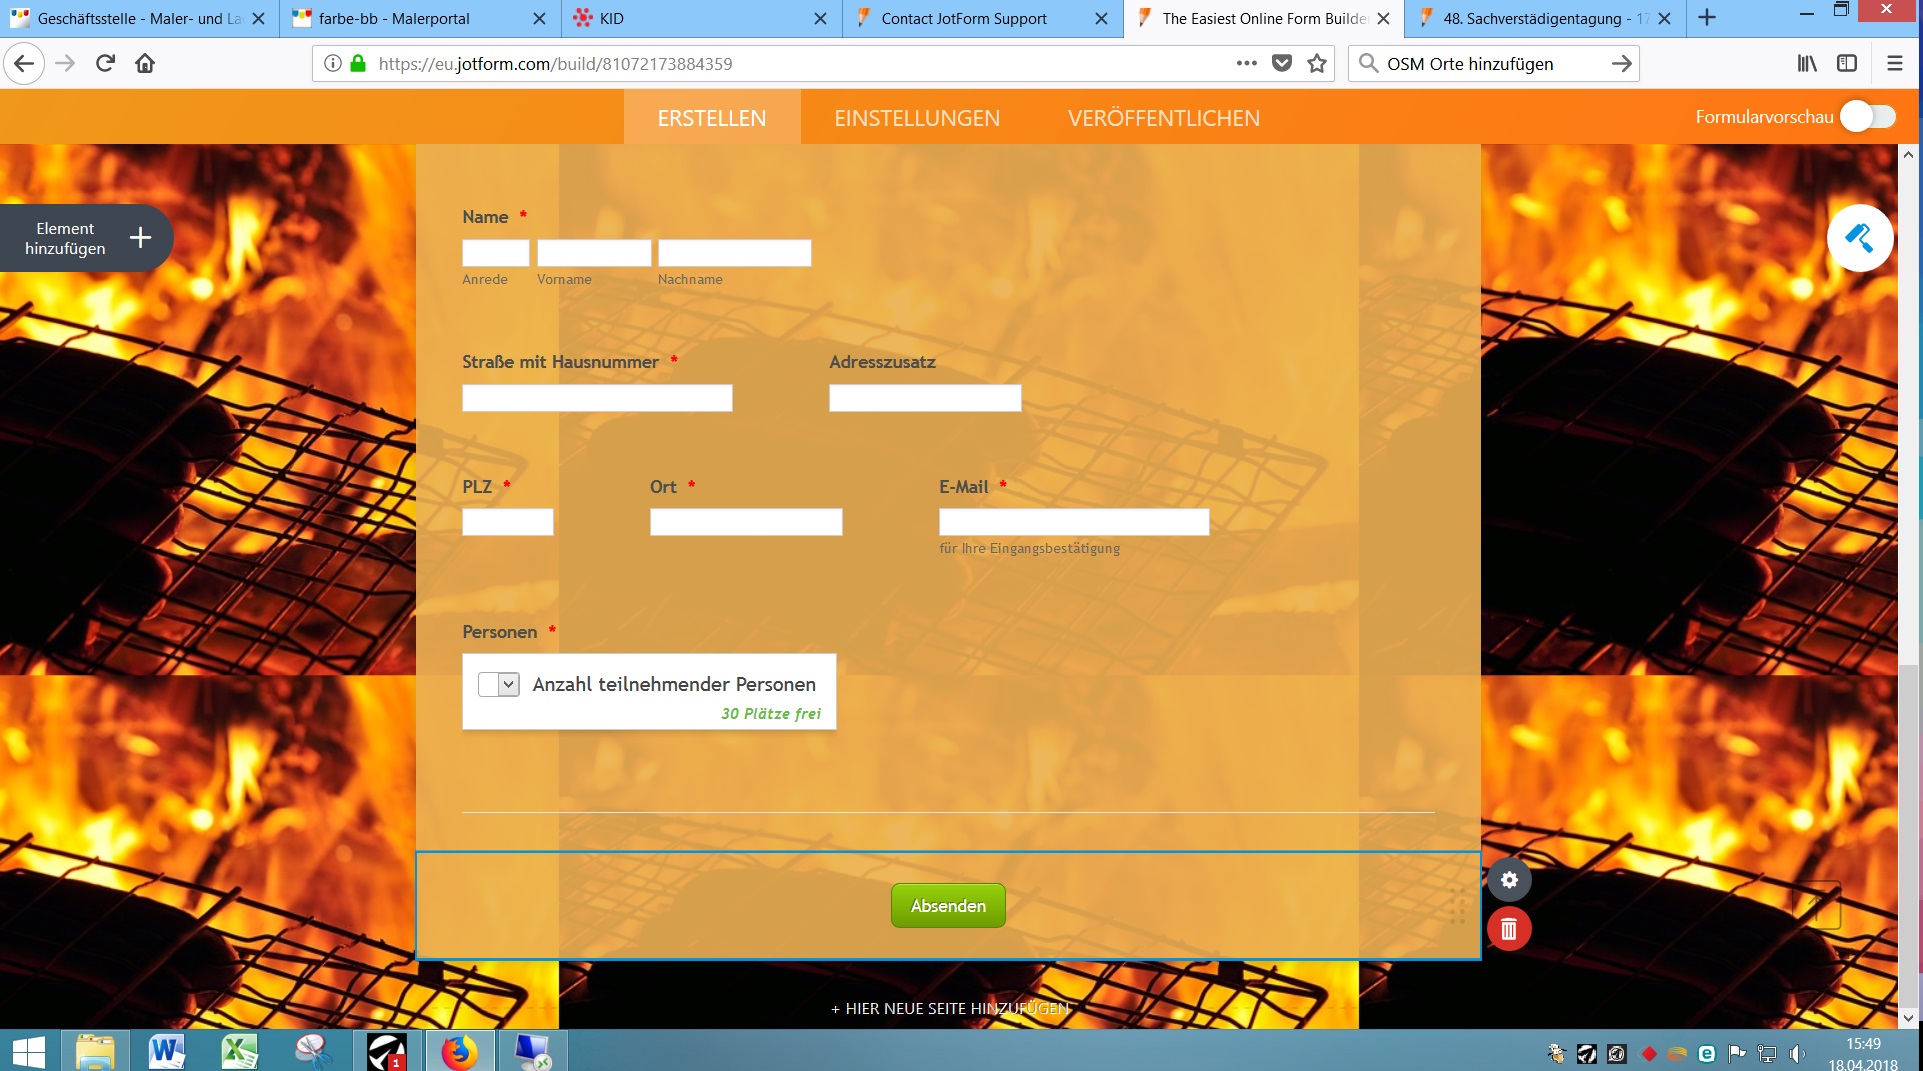Screen dimensions: 1923x1071
Task: Go to the browser home page
Action: [x=145, y=64]
